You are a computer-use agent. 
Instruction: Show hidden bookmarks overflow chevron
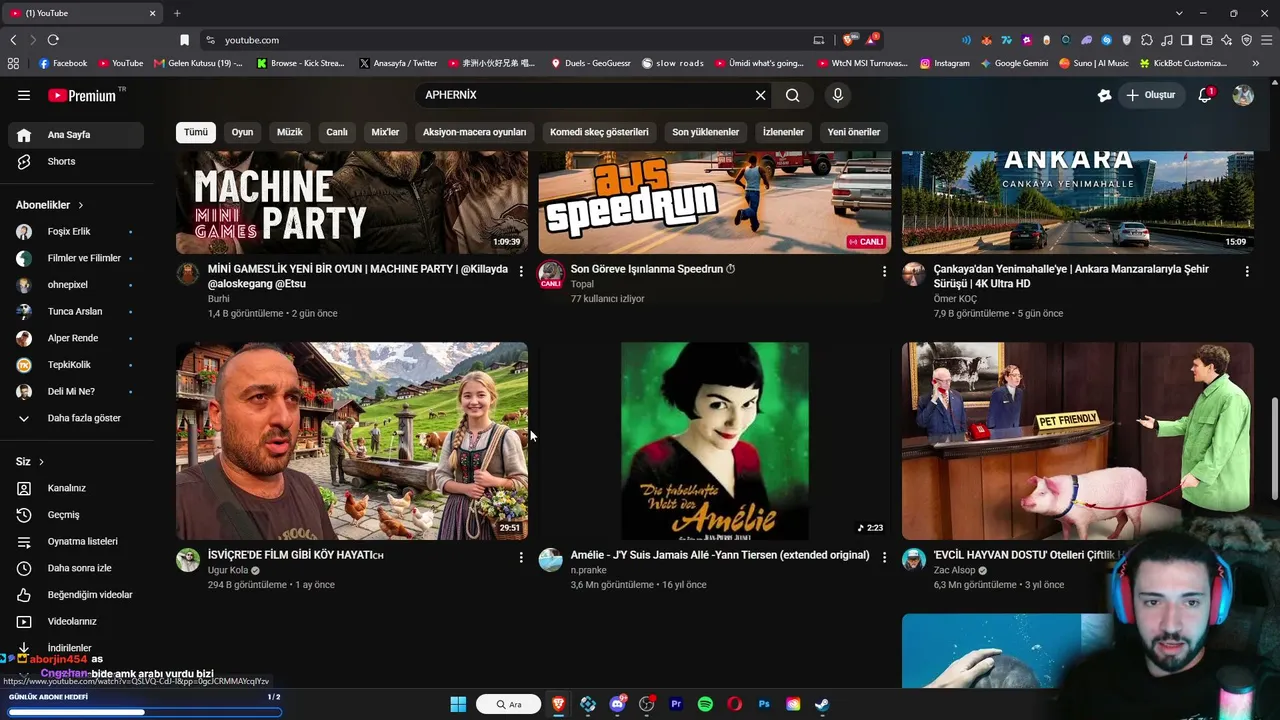point(1255,63)
